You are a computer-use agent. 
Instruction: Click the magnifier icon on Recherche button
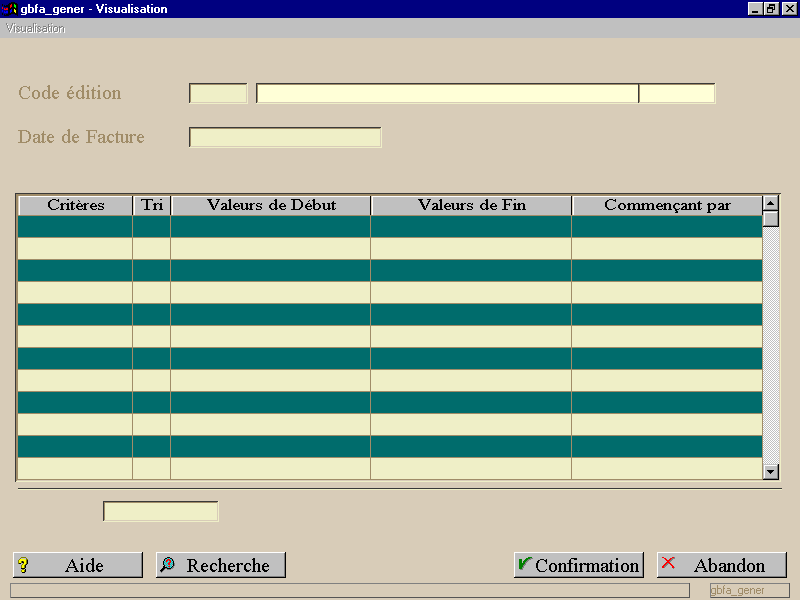tap(167, 564)
